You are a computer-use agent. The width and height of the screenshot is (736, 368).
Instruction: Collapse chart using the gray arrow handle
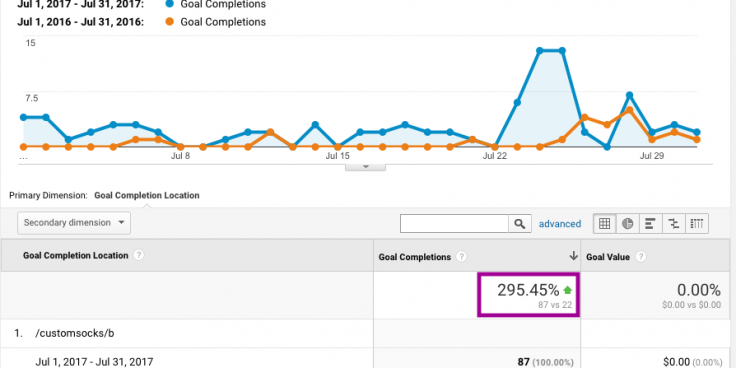pyautogui.click(x=366, y=167)
